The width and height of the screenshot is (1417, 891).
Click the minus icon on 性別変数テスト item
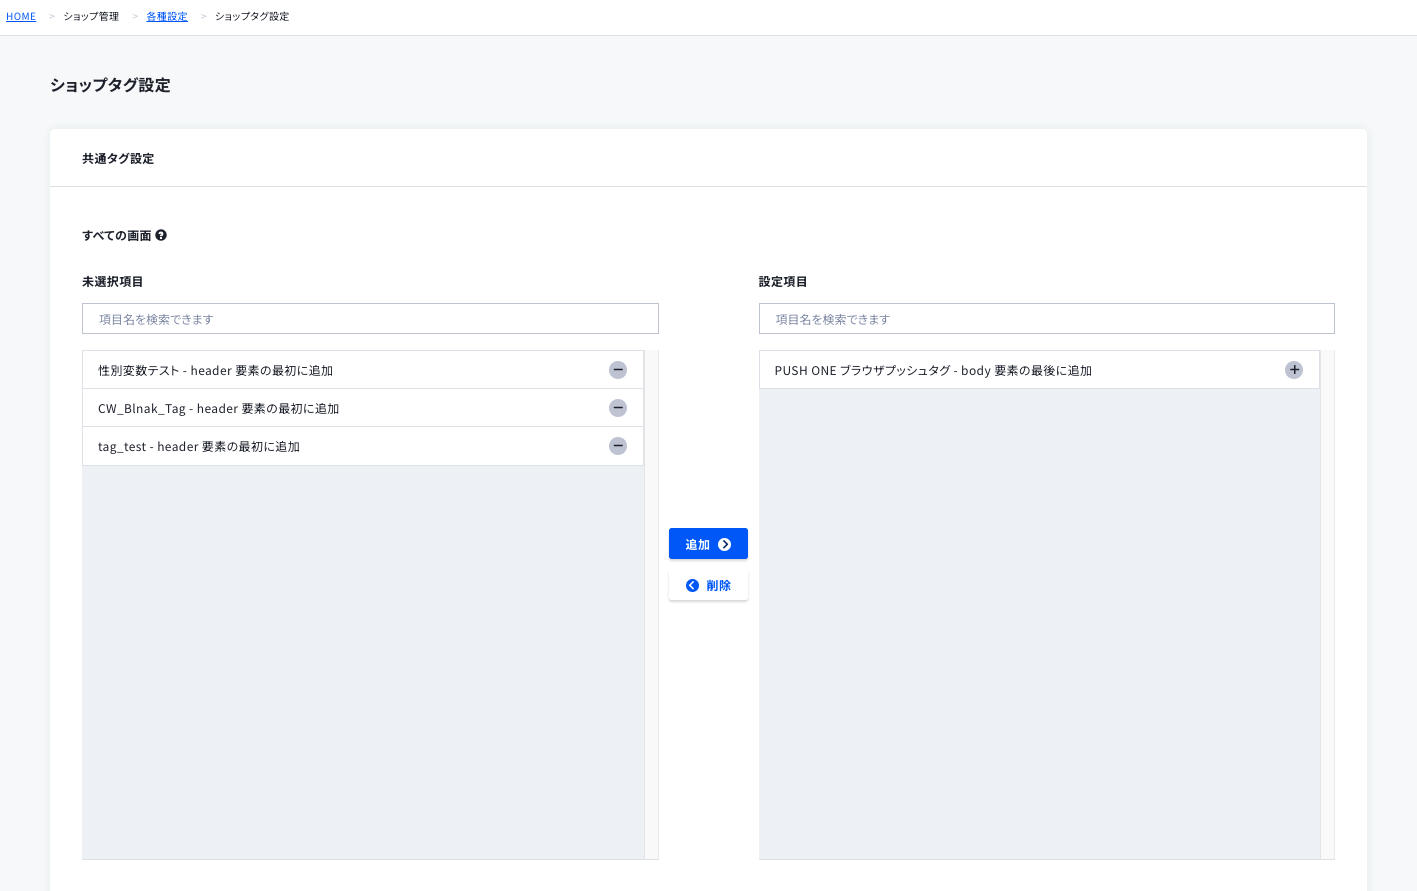click(x=618, y=369)
